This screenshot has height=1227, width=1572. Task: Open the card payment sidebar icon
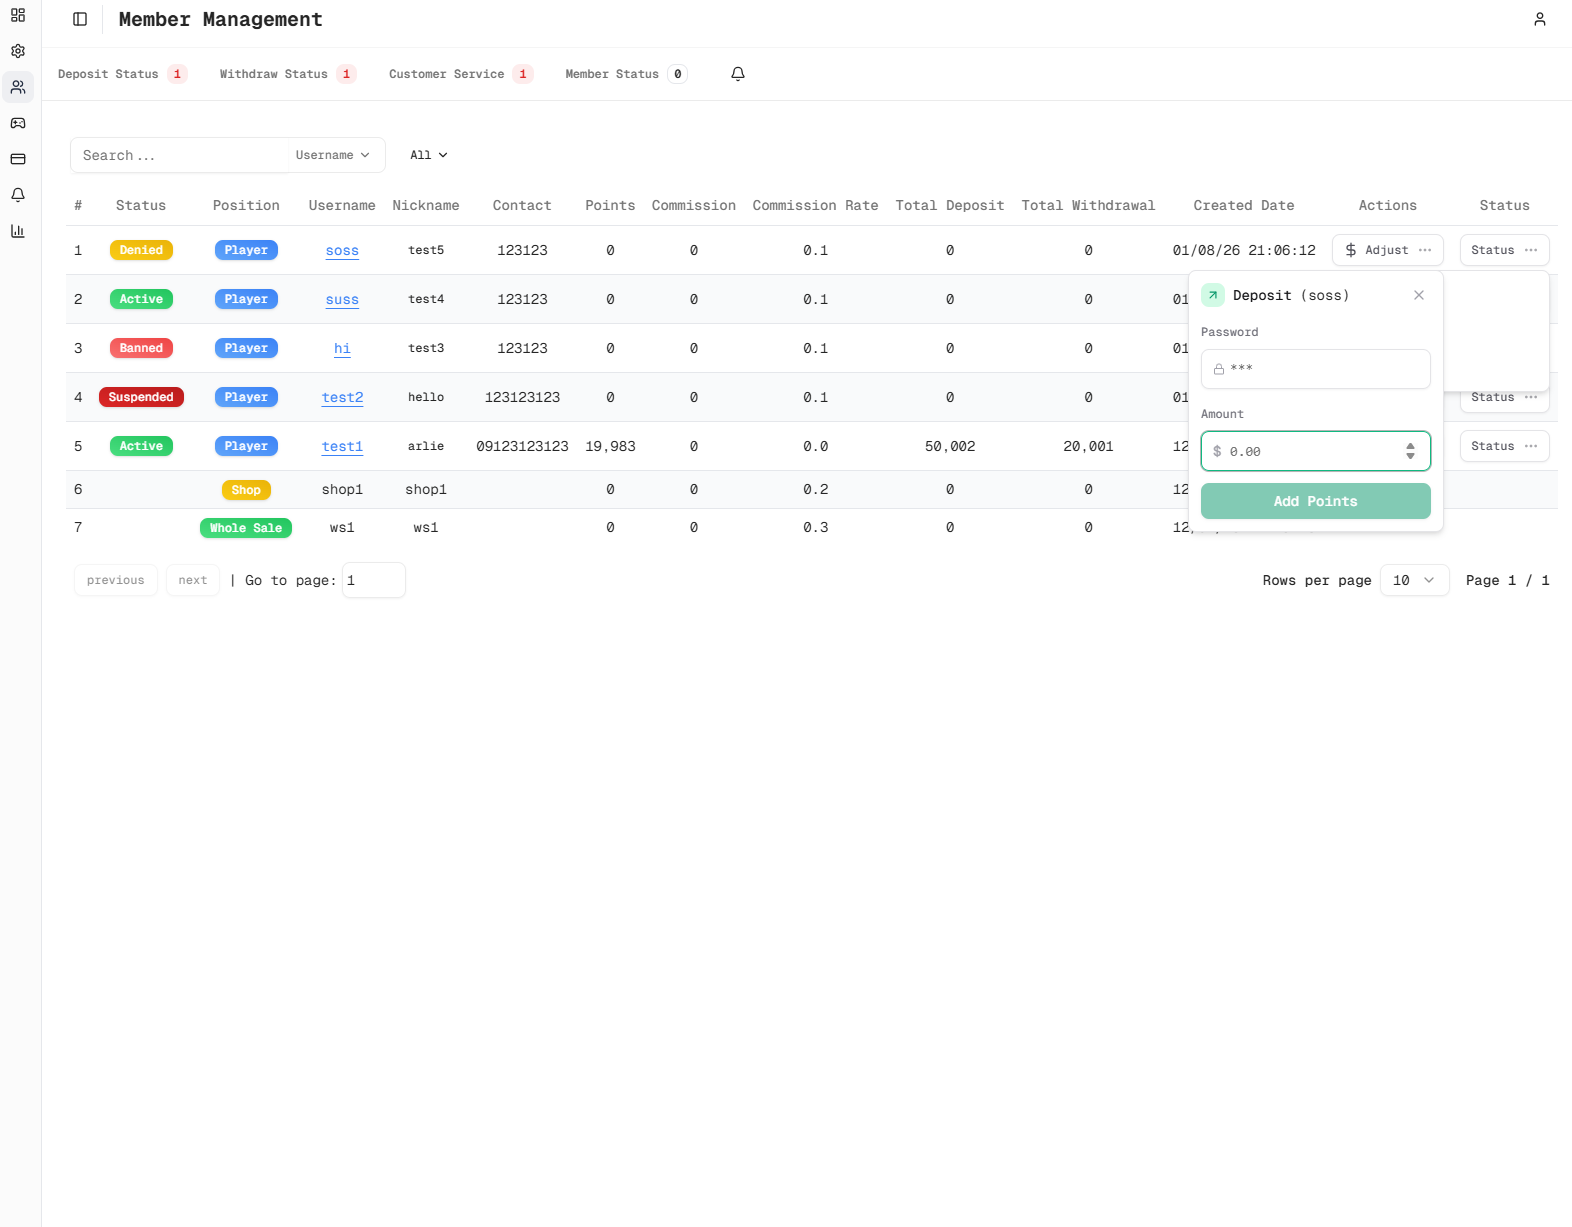18,159
